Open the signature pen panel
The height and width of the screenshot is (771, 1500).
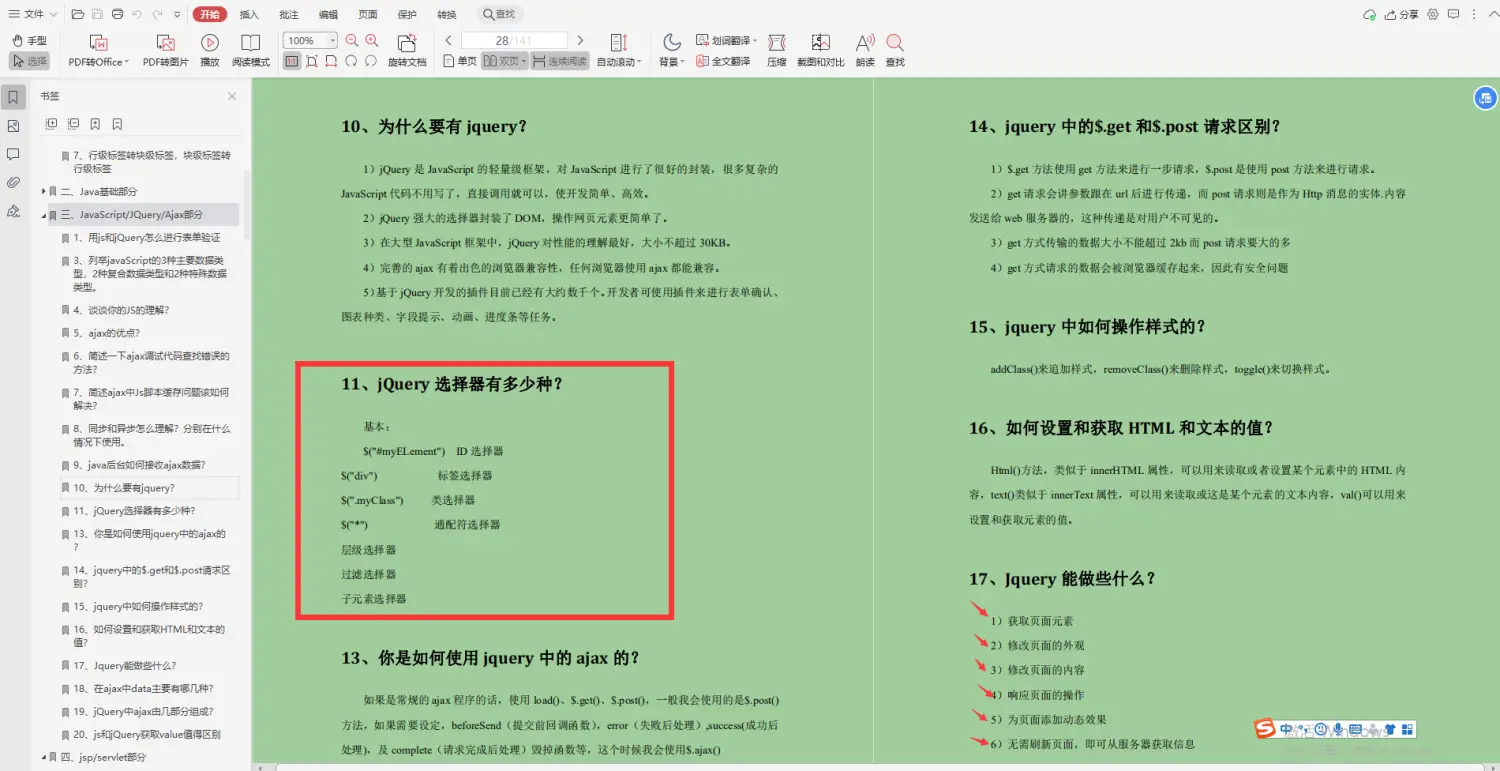(13, 210)
